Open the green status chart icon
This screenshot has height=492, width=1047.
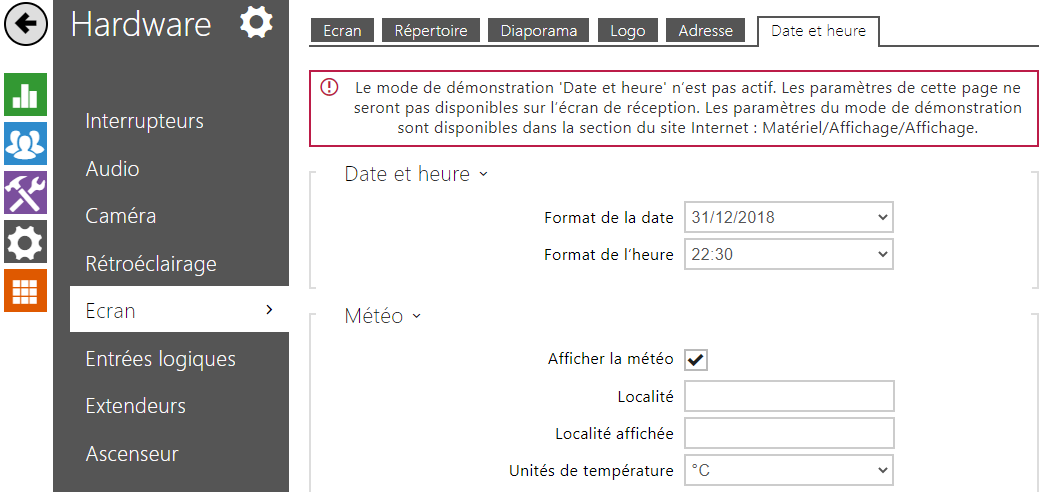[25, 94]
